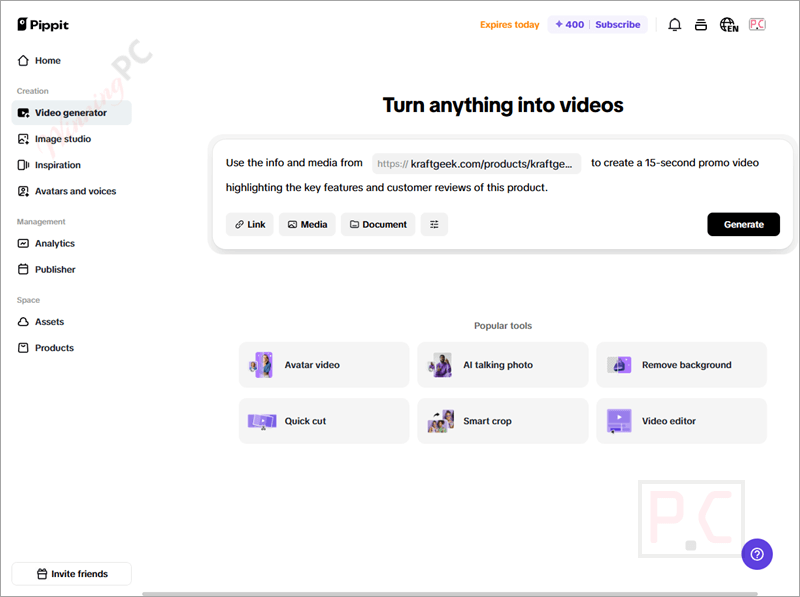800x597 pixels.
Task: Click Invite friends button
Action: click(71, 574)
